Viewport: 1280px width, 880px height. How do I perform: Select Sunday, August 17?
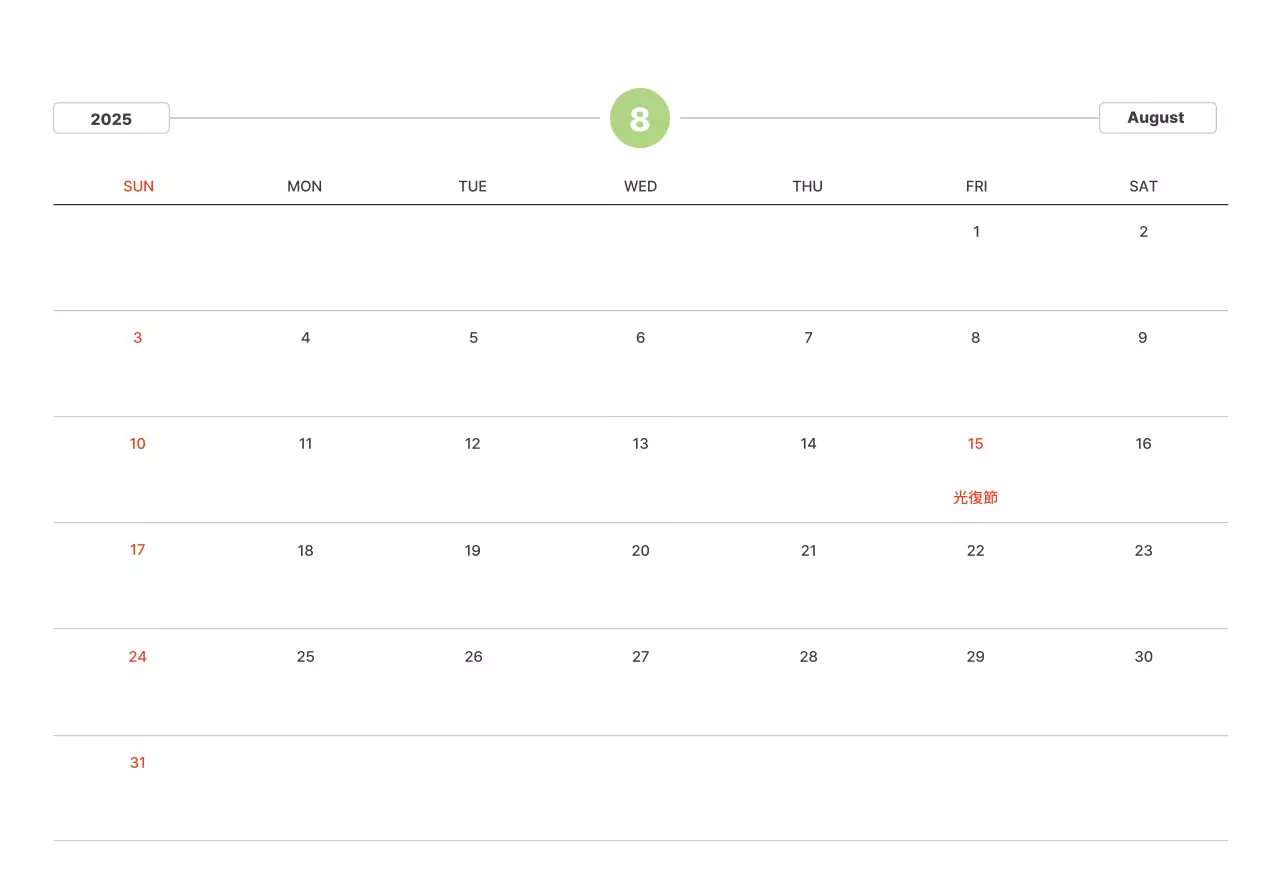click(x=138, y=550)
